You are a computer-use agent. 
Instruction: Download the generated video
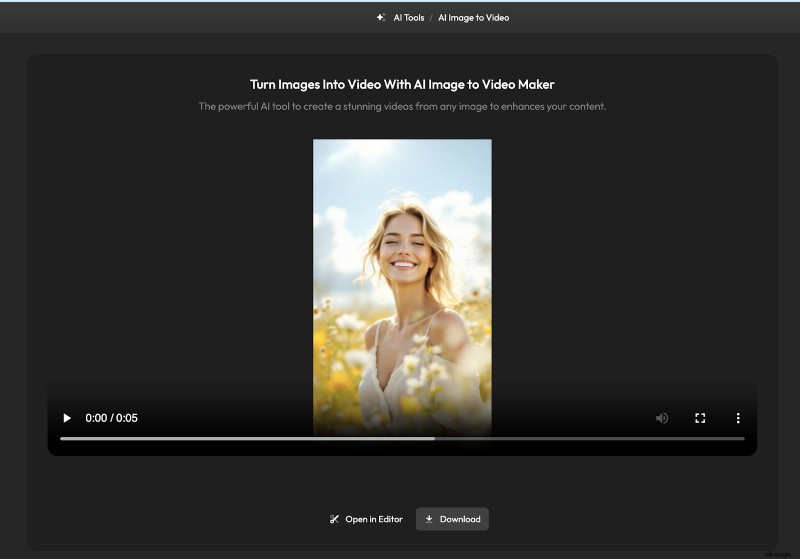[x=452, y=519]
